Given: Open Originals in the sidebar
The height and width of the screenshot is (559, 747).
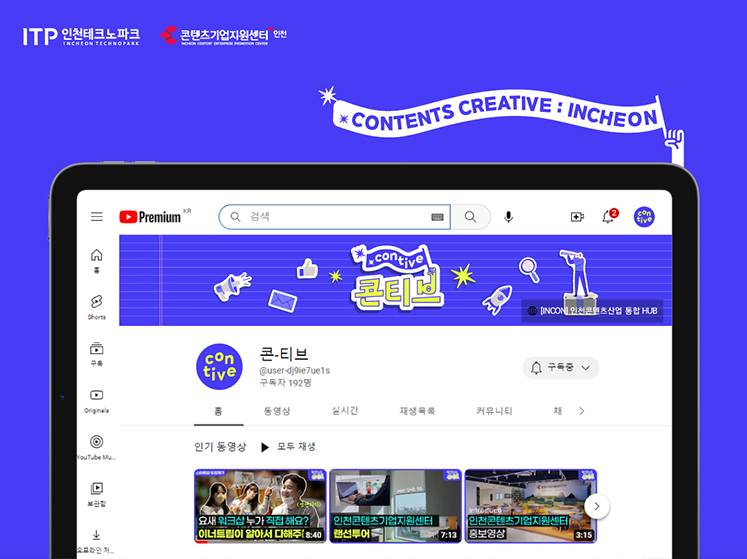Looking at the screenshot, I should [x=97, y=401].
